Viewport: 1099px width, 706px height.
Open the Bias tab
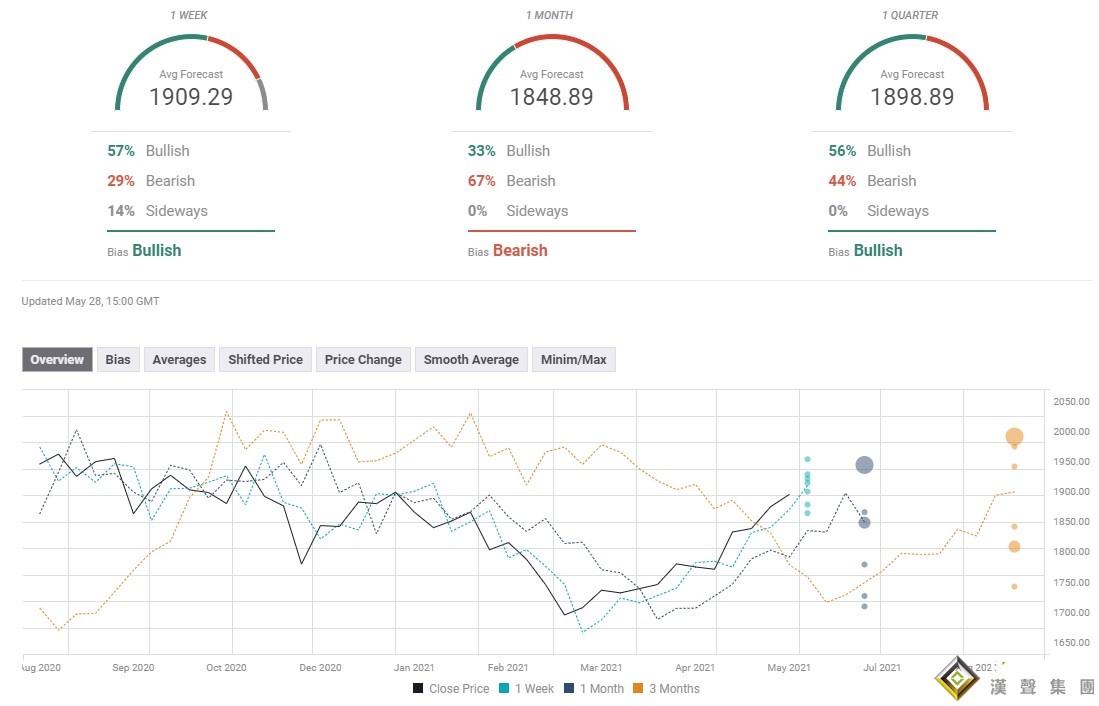point(118,360)
